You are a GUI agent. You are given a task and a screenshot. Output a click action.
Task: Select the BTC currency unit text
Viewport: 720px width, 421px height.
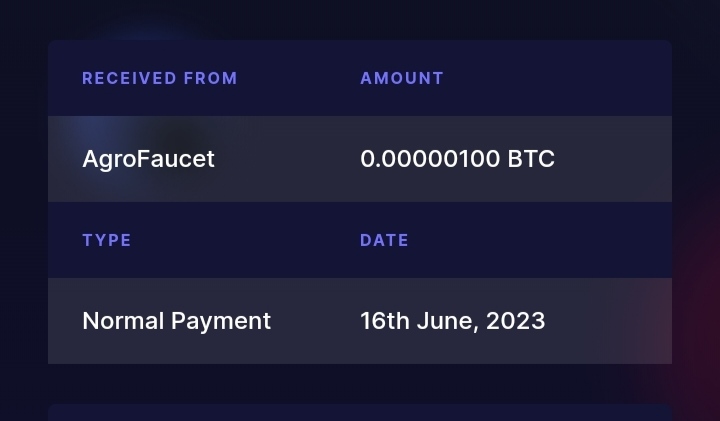coord(531,159)
